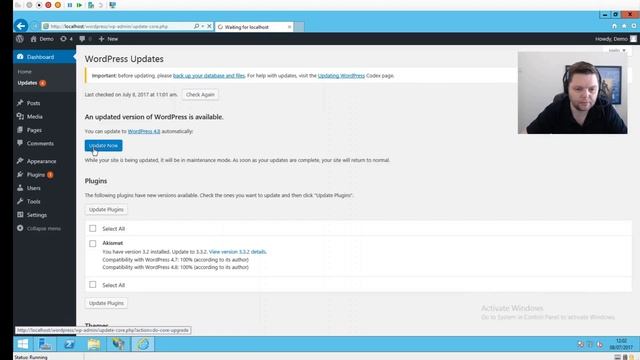Click the browser back arrow button
The height and width of the screenshot is (360, 640).
pos(21,26)
